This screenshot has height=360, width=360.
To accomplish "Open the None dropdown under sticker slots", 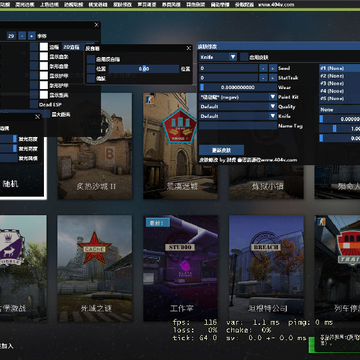I will (339, 109).
